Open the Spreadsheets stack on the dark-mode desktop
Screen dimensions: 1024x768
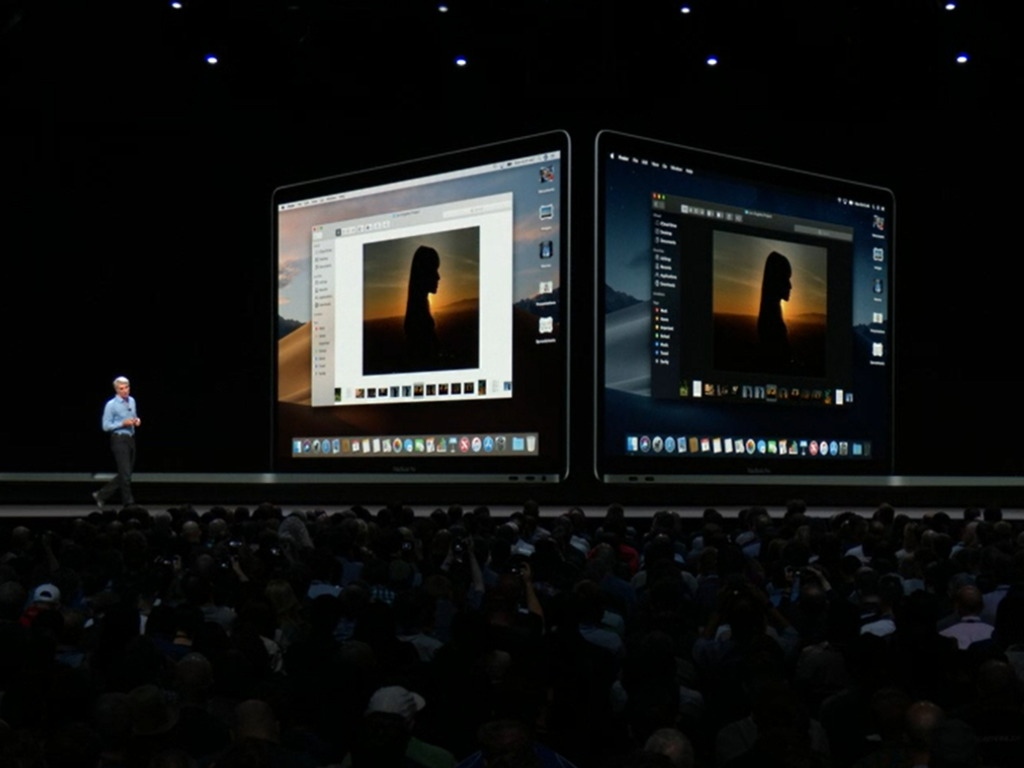click(878, 350)
